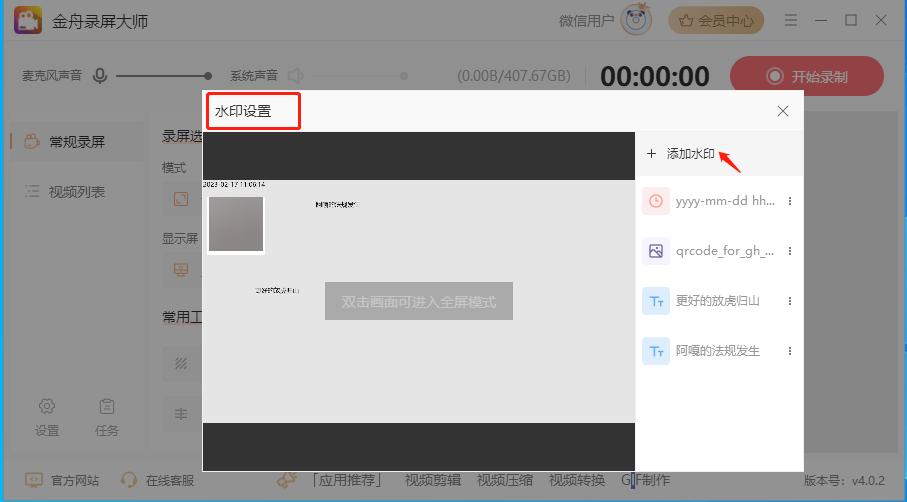This screenshot has width=907, height=502.
Task: Click the 版本号 v4.0.2 text
Action: pos(845,481)
